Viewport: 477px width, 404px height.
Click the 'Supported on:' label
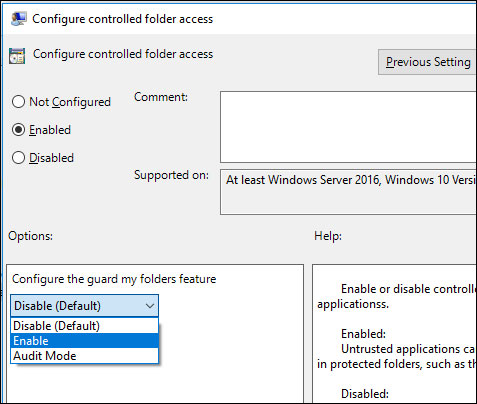click(171, 175)
